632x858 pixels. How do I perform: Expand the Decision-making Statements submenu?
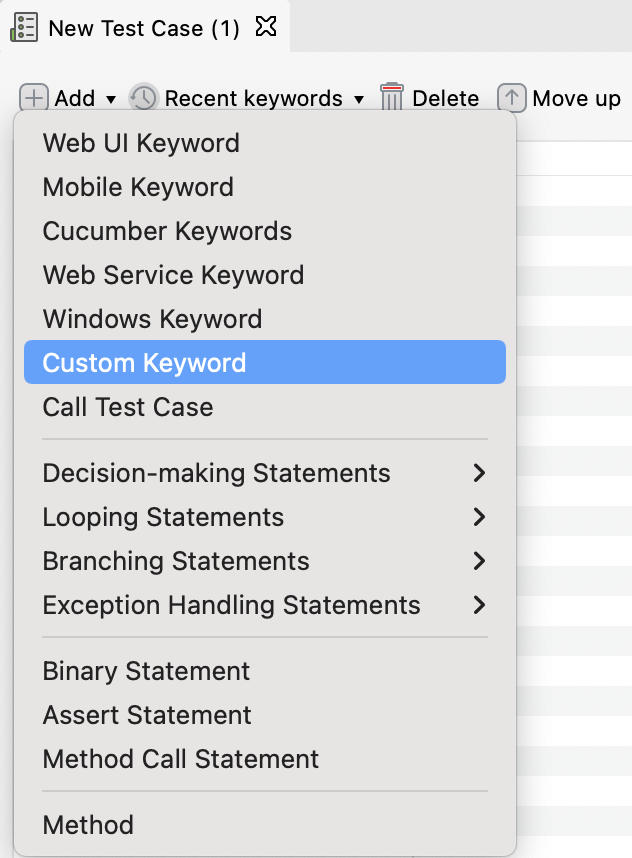216,473
